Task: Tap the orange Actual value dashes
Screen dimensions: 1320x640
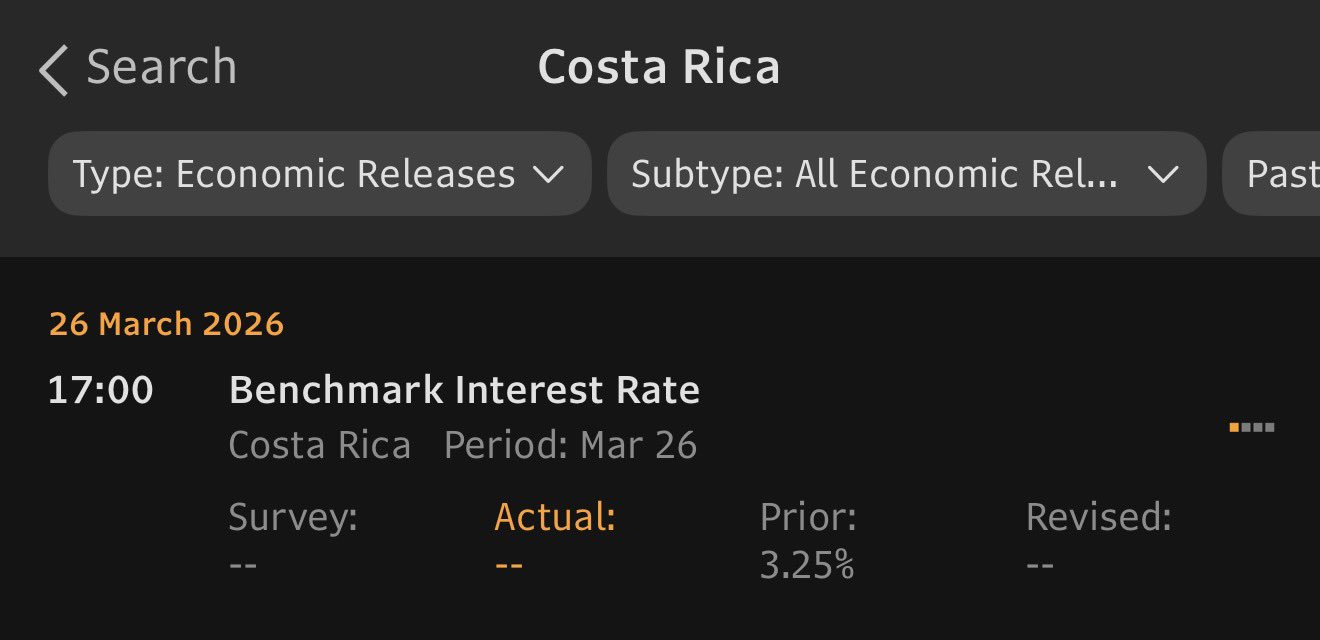Action: point(509,565)
